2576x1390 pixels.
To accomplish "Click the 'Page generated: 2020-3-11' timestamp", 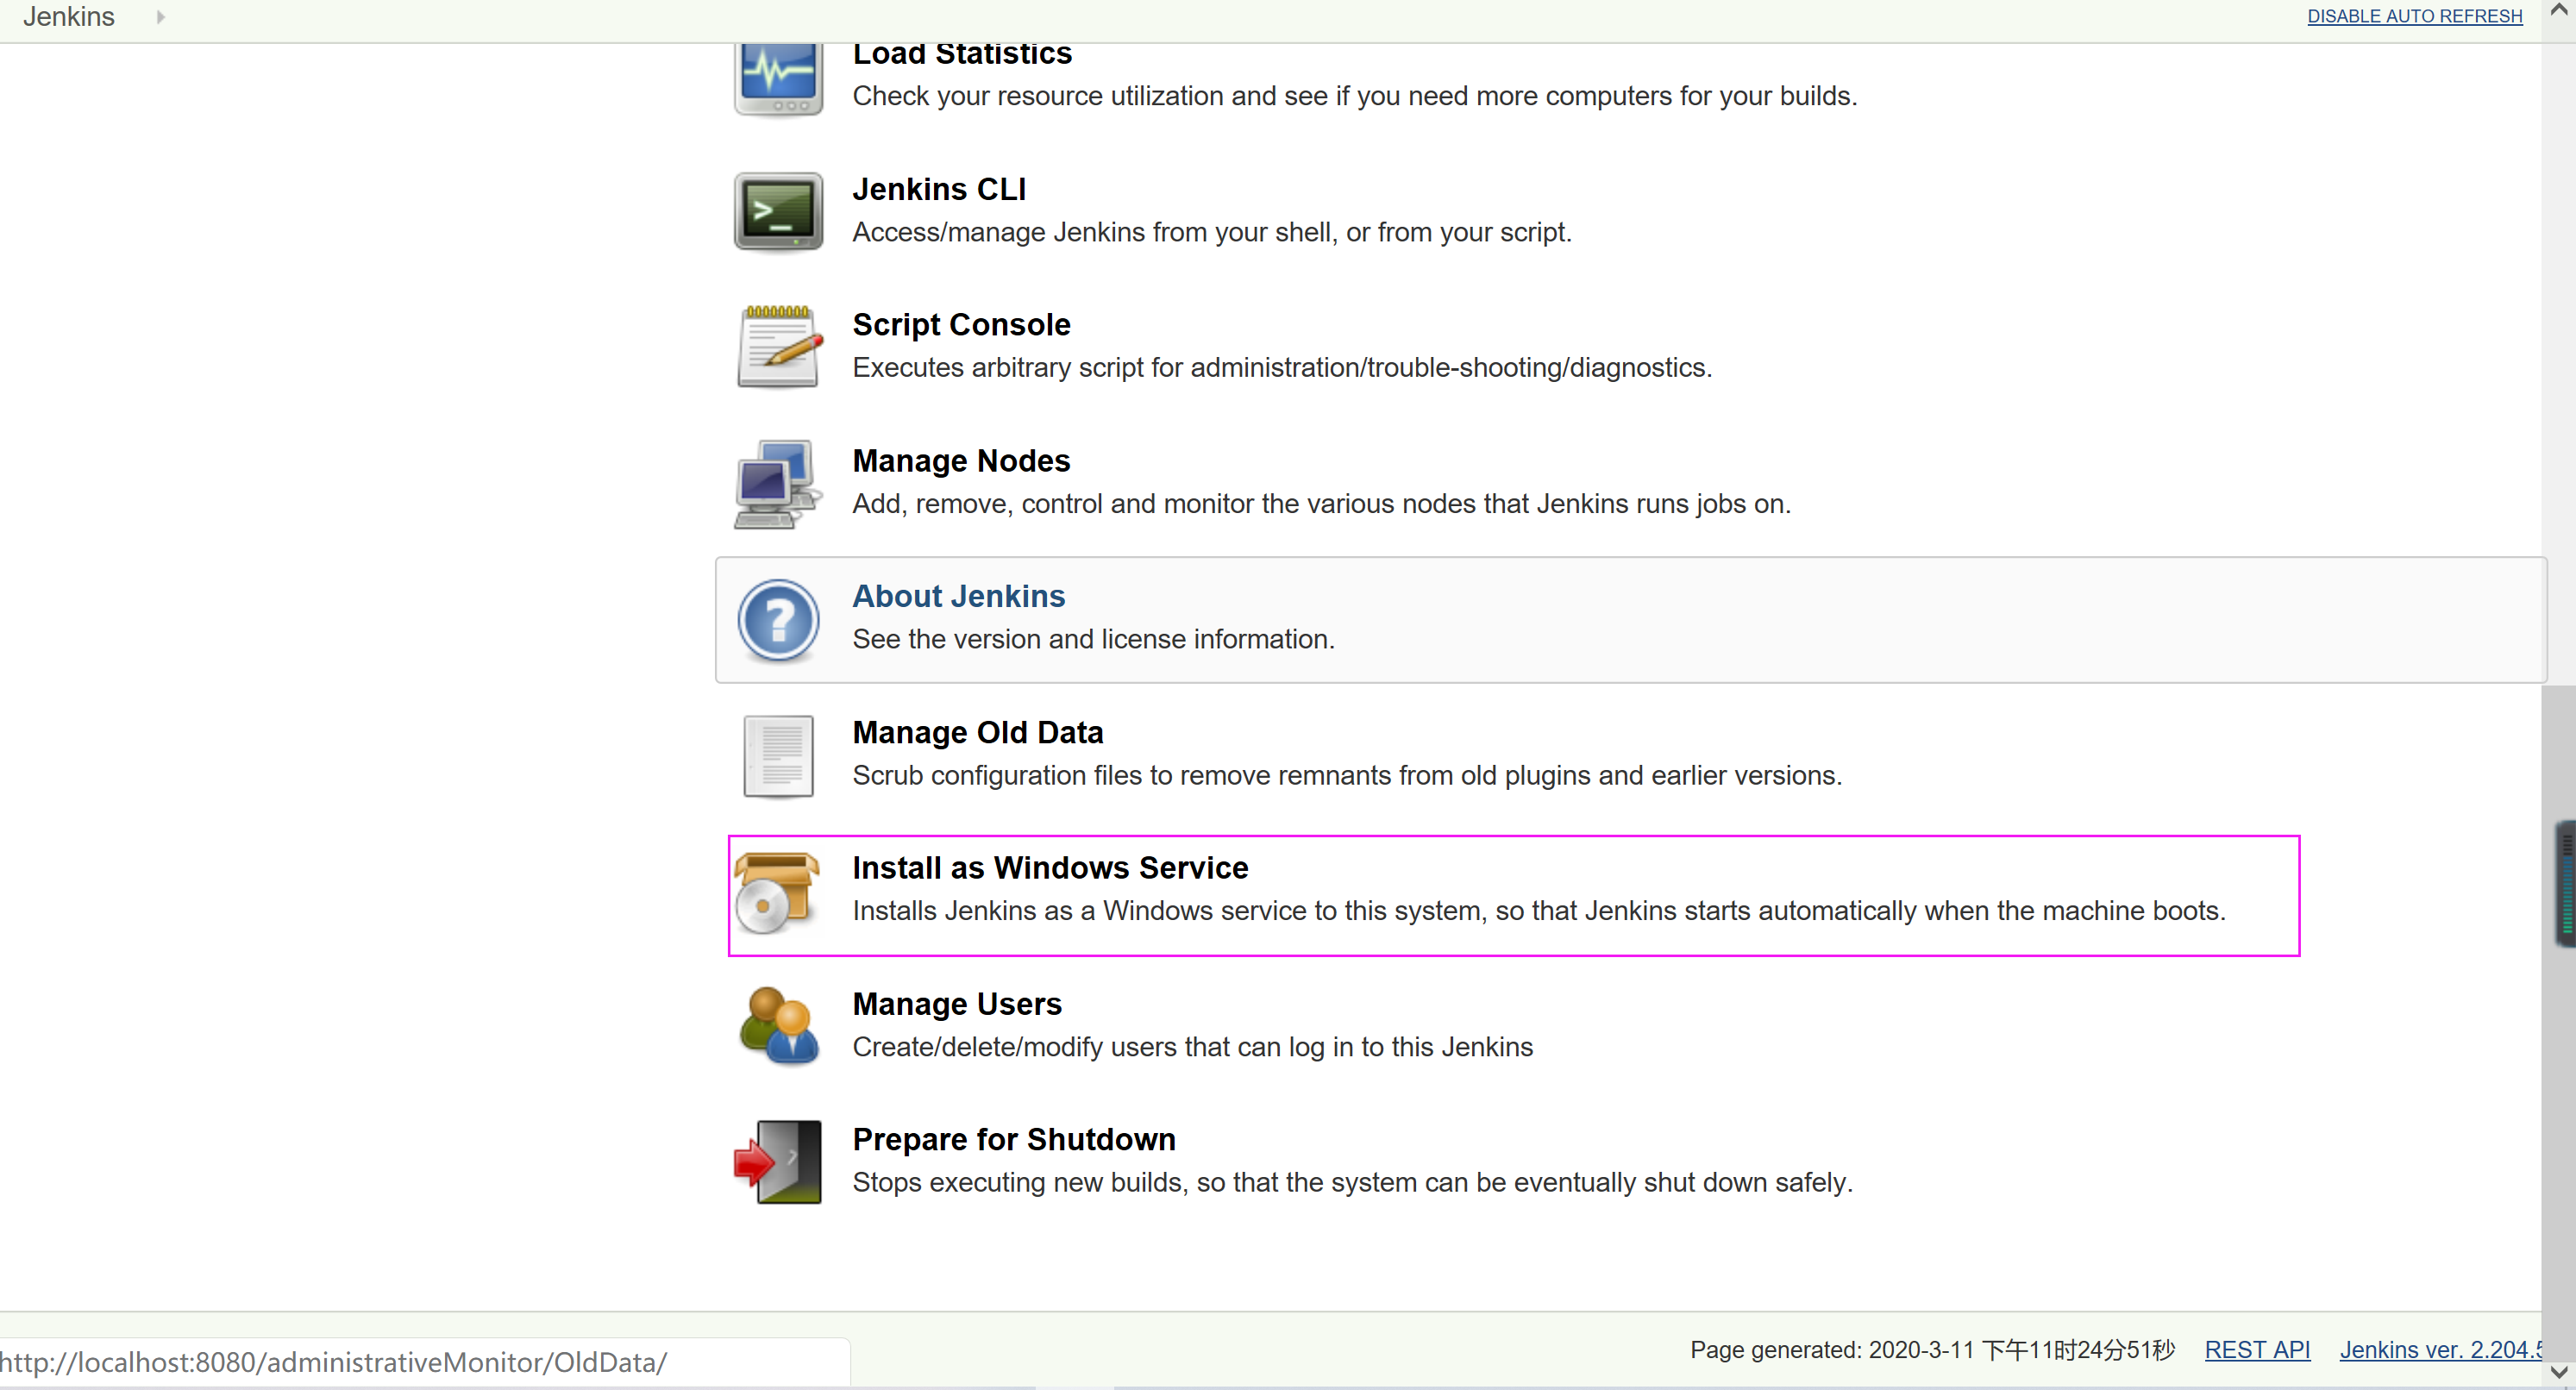I will 1932,1350.
